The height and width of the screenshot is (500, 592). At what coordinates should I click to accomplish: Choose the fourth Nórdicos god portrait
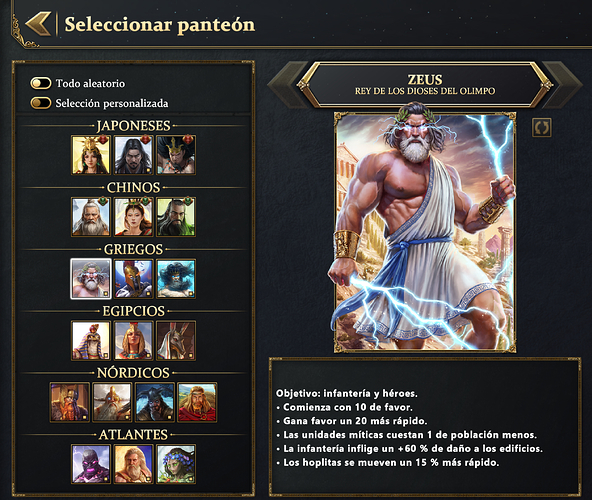coord(197,402)
